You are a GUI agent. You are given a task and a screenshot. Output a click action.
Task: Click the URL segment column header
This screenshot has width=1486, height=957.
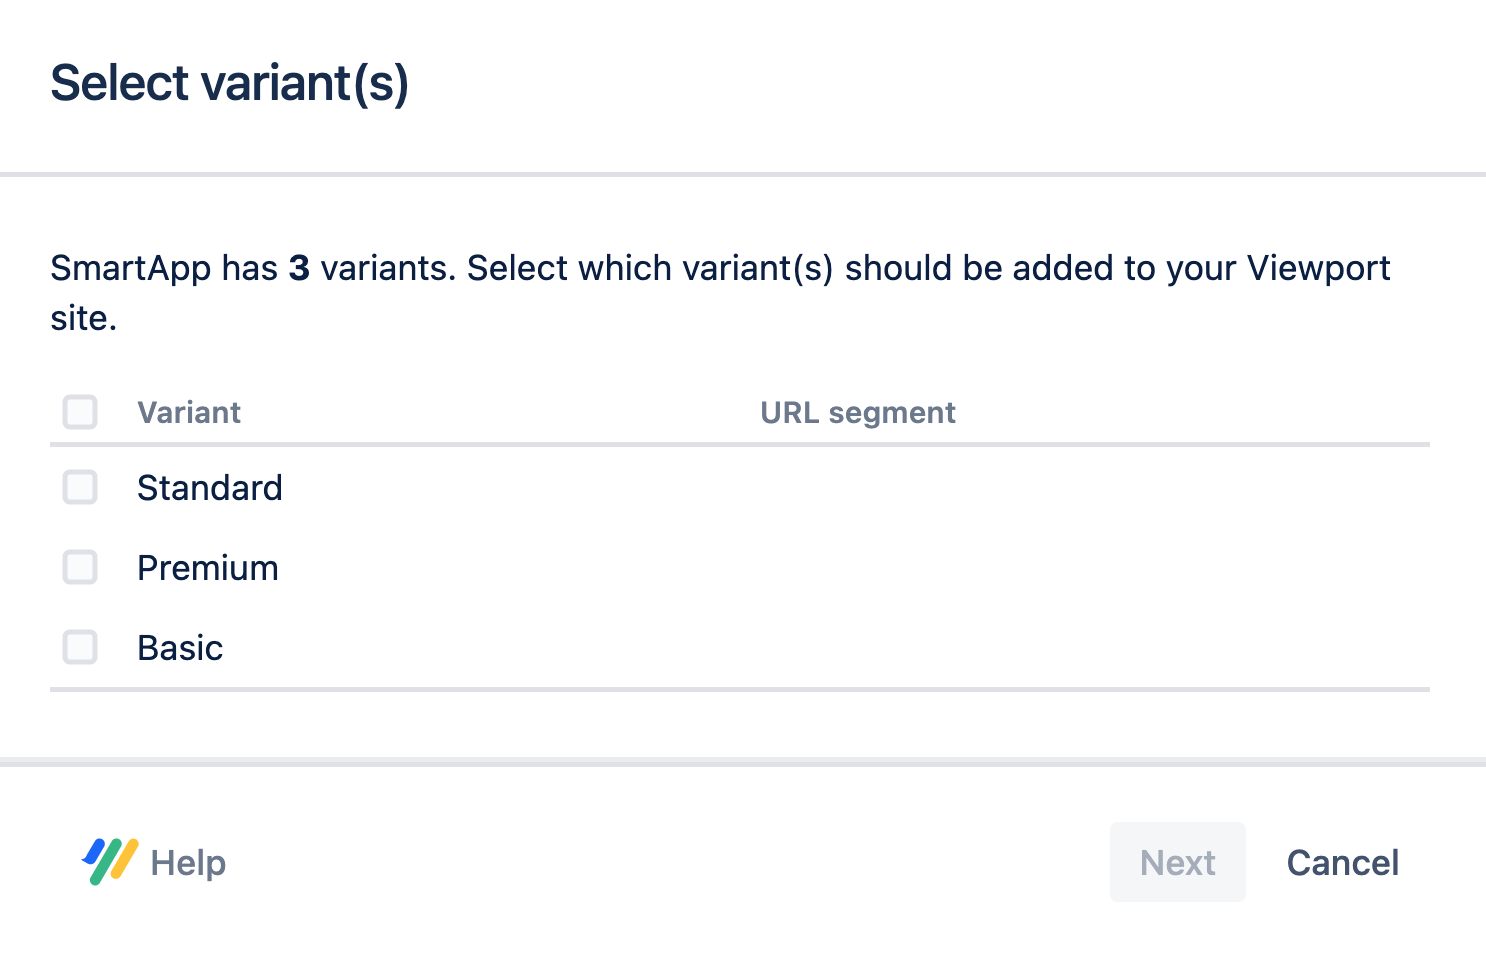click(x=858, y=413)
